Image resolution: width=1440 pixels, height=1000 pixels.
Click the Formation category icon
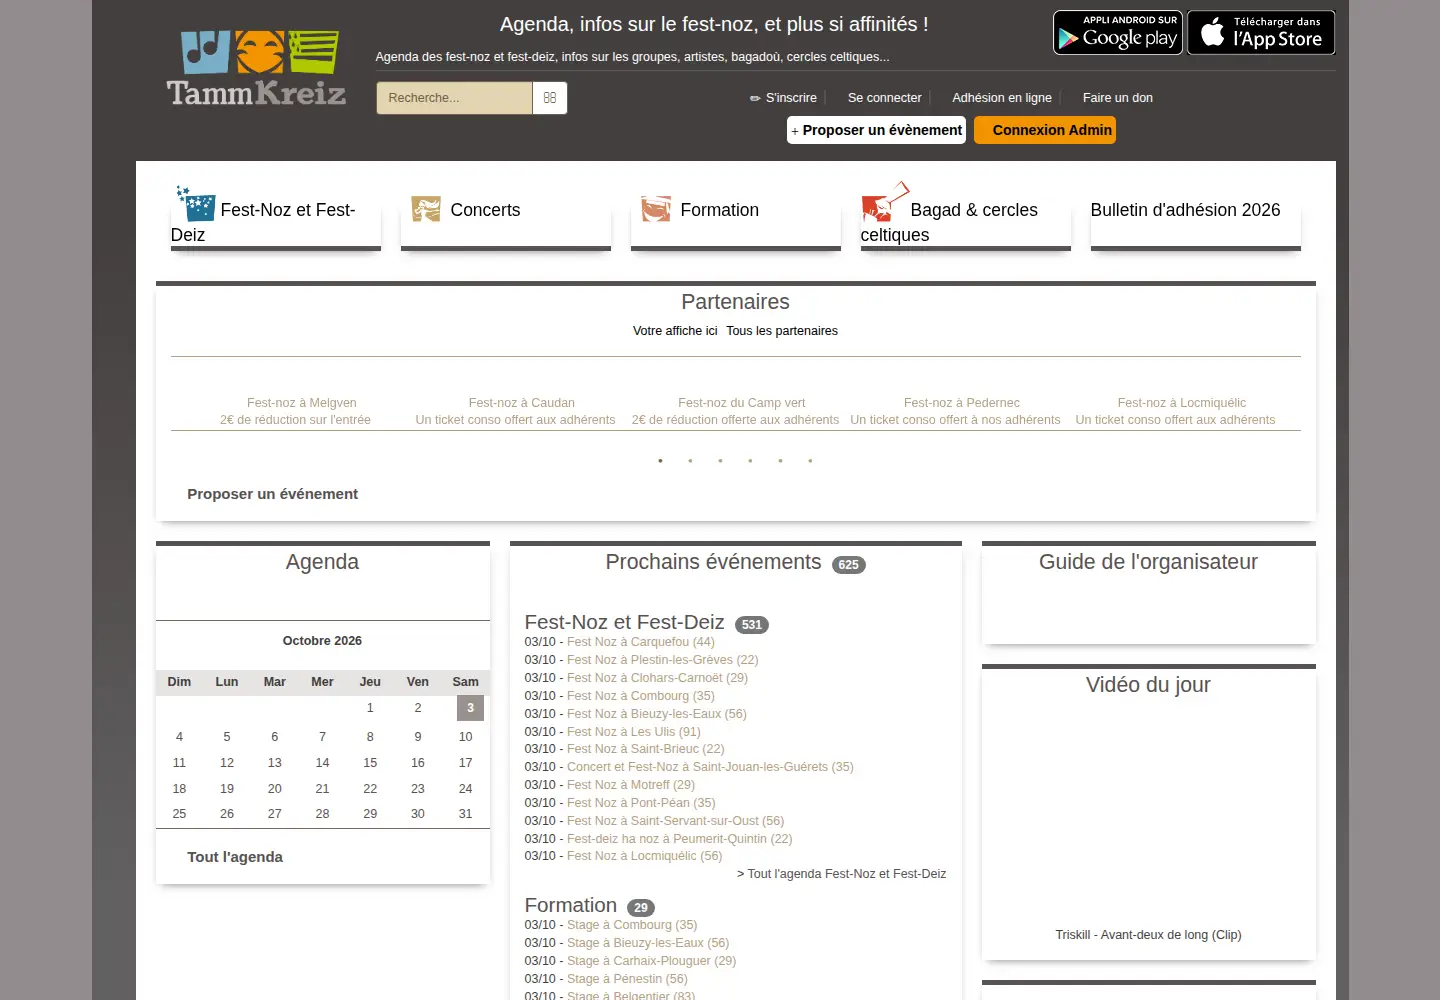(x=656, y=209)
